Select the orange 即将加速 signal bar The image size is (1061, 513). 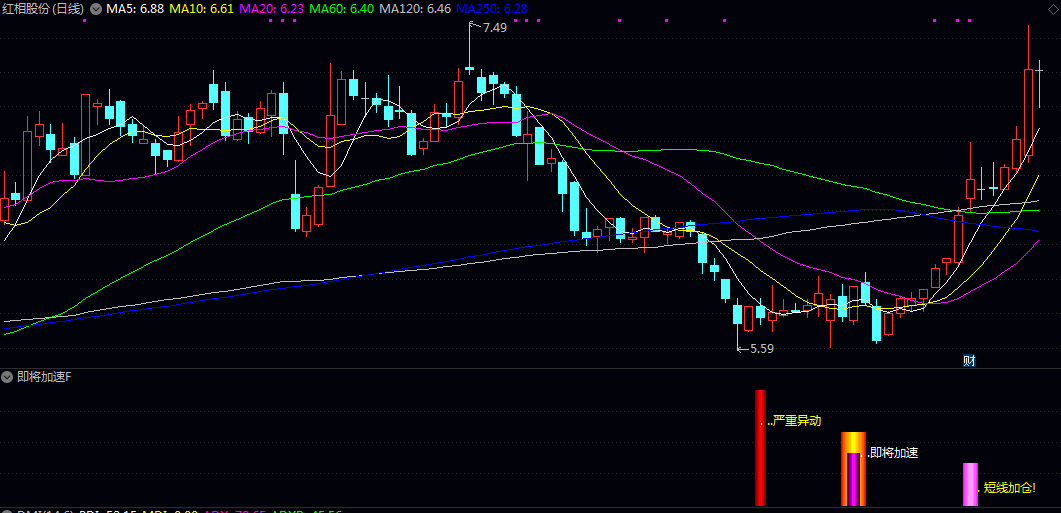tap(852, 468)
